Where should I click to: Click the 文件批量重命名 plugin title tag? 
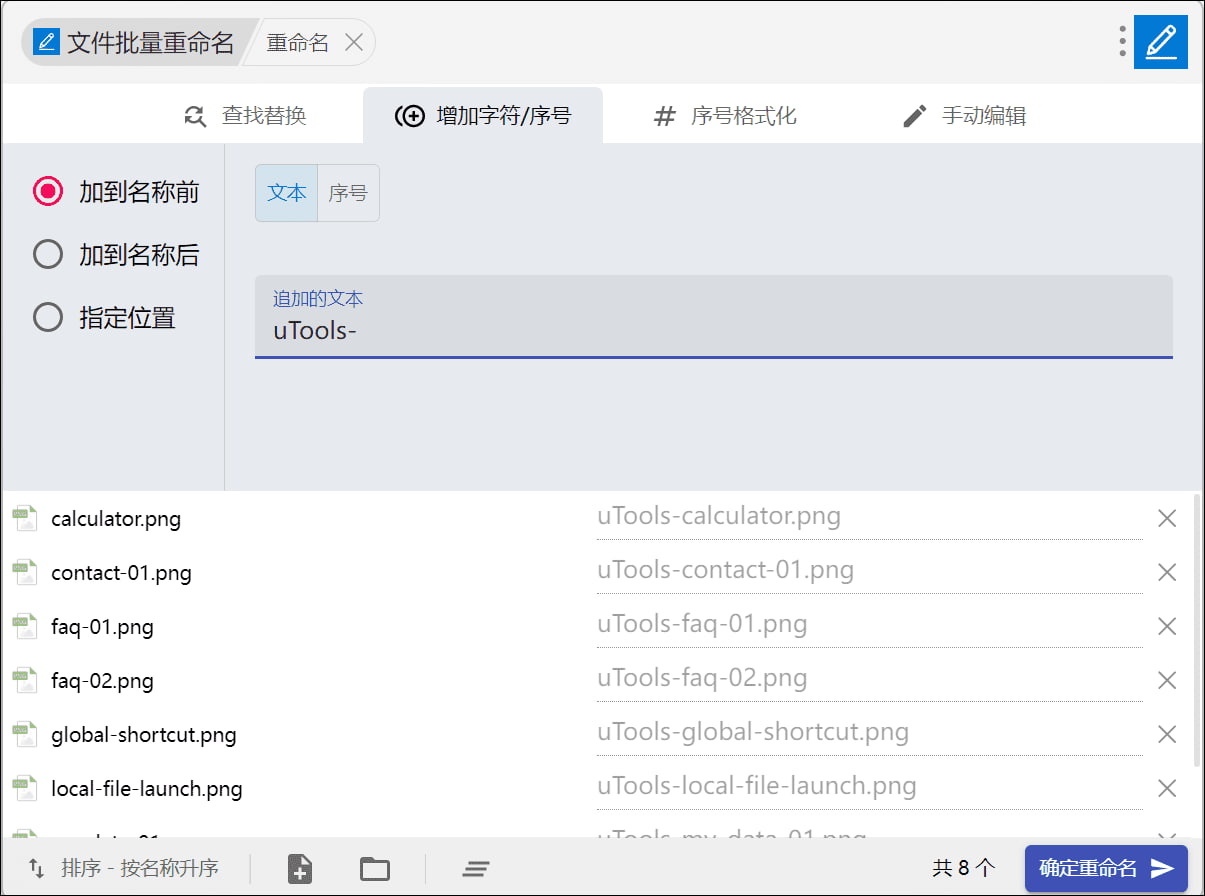pos(135,42)
